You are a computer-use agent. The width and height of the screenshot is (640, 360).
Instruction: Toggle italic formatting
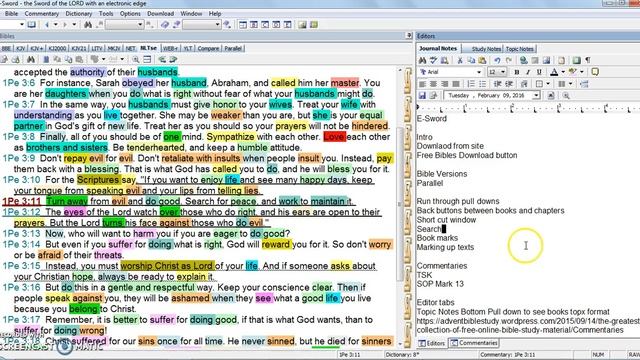[528, 72]
